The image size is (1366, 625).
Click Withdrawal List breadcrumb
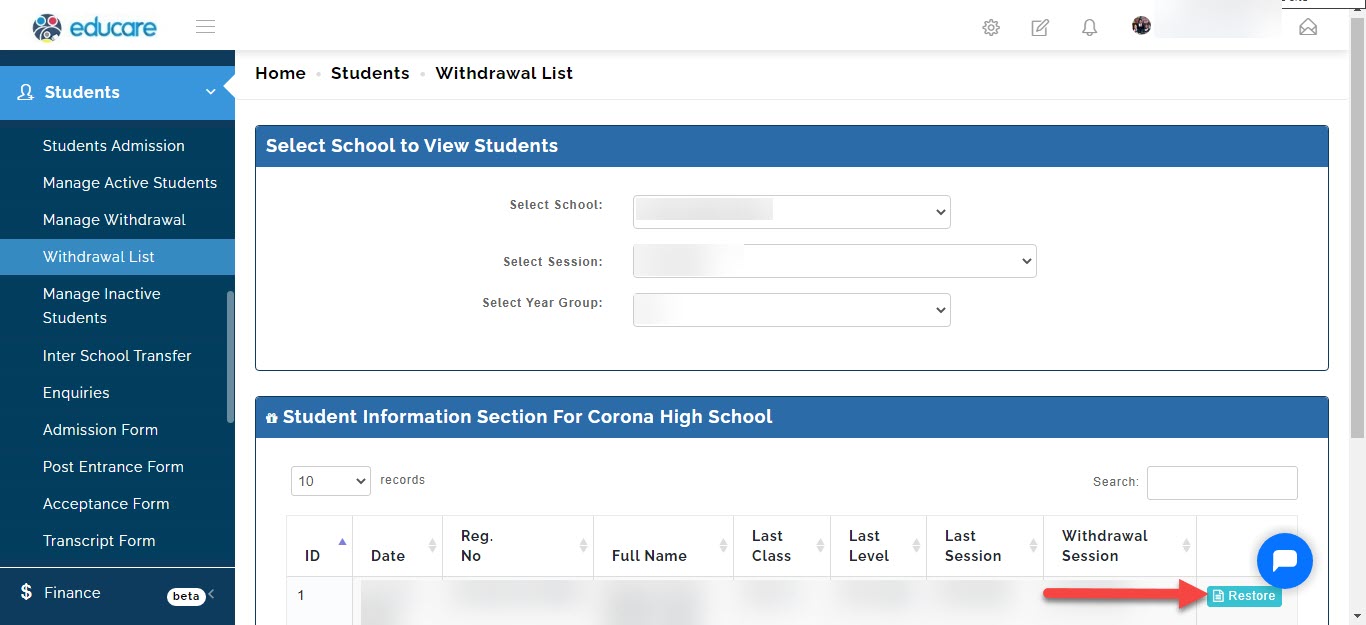coord(504,73)
